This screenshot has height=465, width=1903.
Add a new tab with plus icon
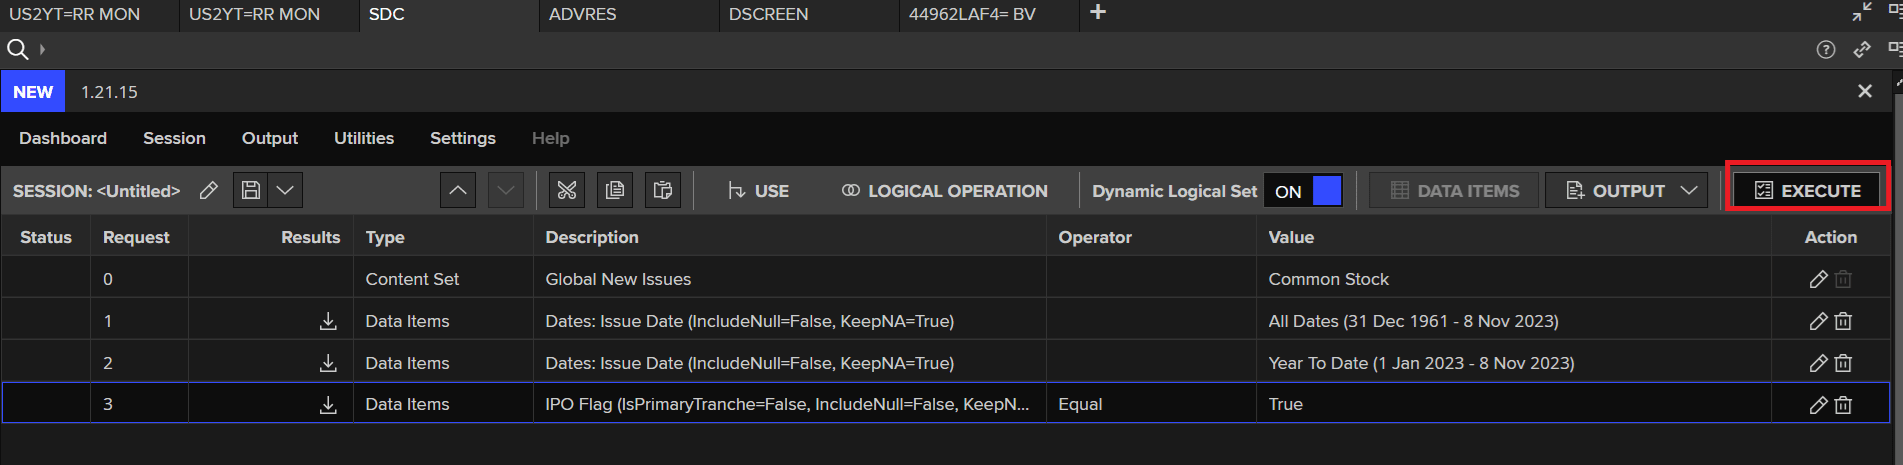[x=1098, y=12]
